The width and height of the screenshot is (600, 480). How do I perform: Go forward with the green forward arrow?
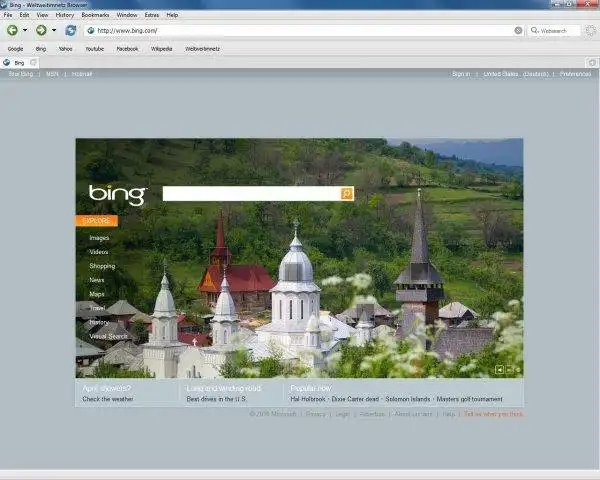click(41, 30)
